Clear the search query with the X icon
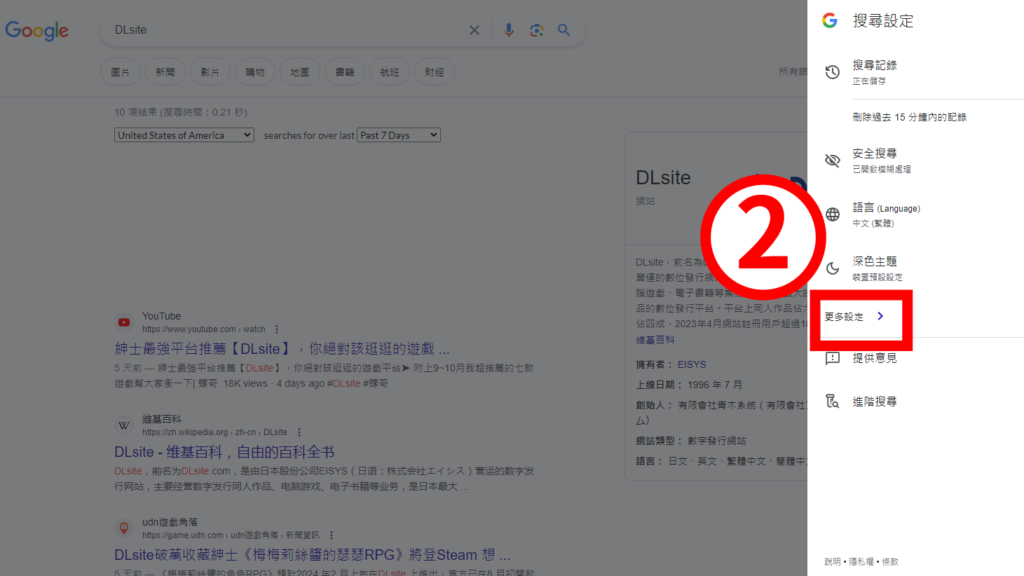The height and width of the screenshot is (576, 1024). (474, 30)
